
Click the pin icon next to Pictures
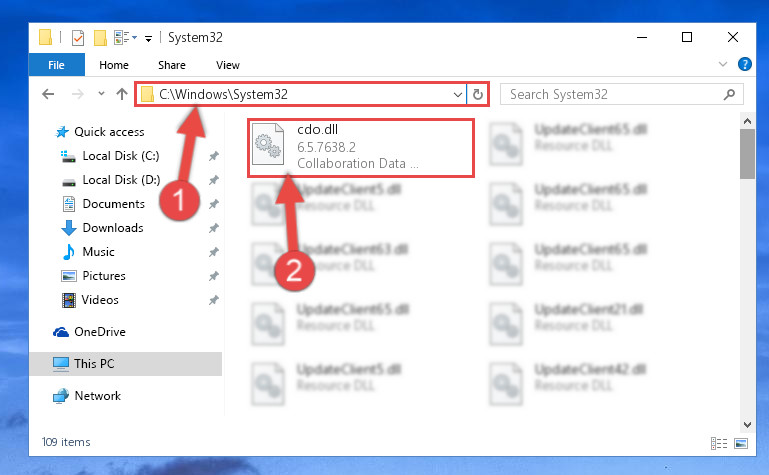213,276
